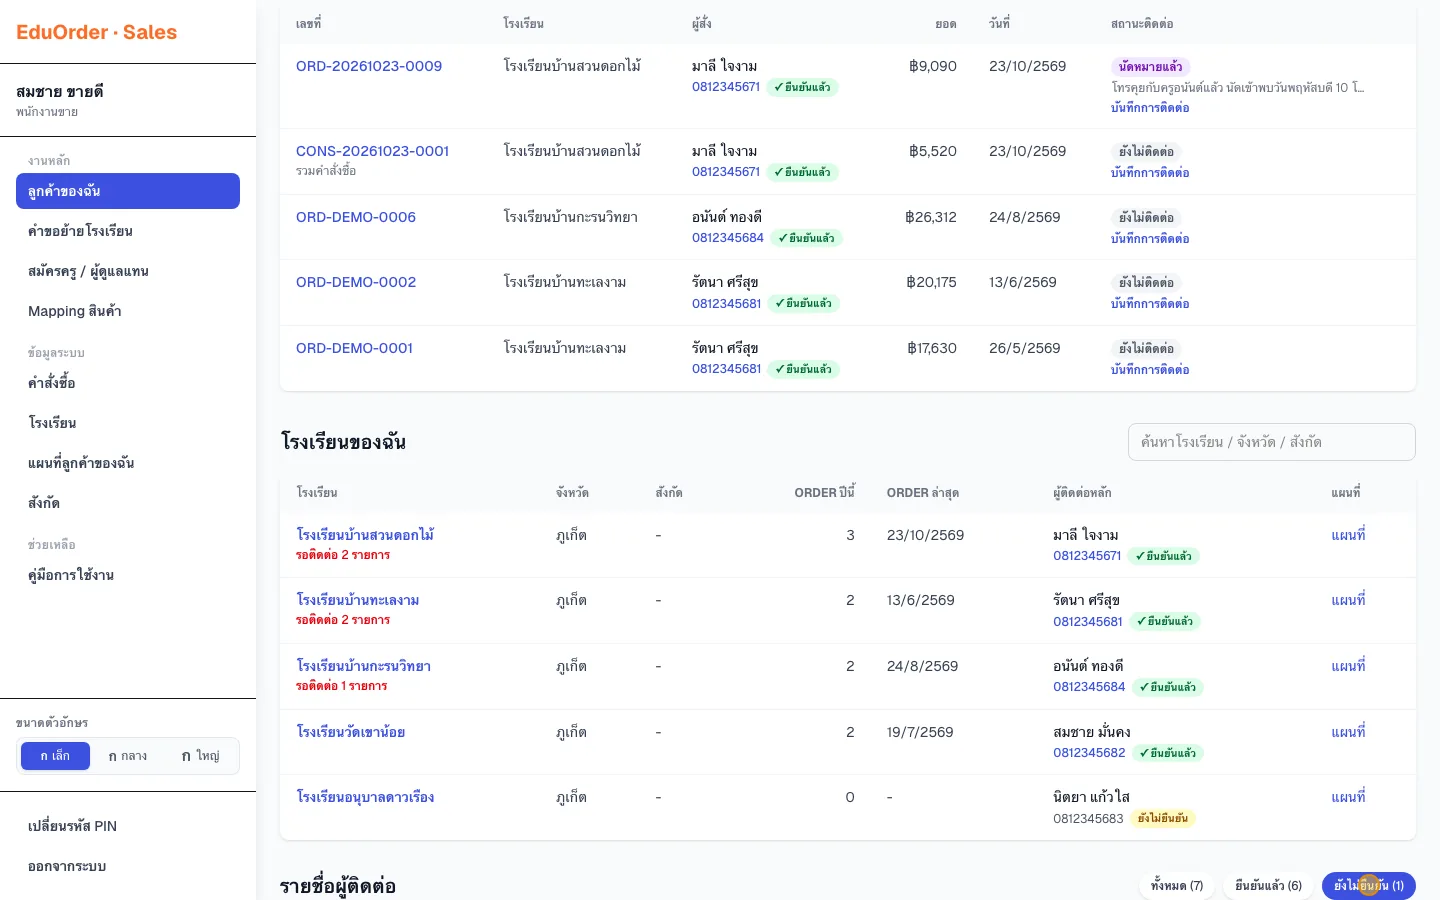Image resolution: width=1440 pixels, height=900 pixels.
Task: Open คำขอย้ายโรงเรียน in sidebar
Action: 128,231
